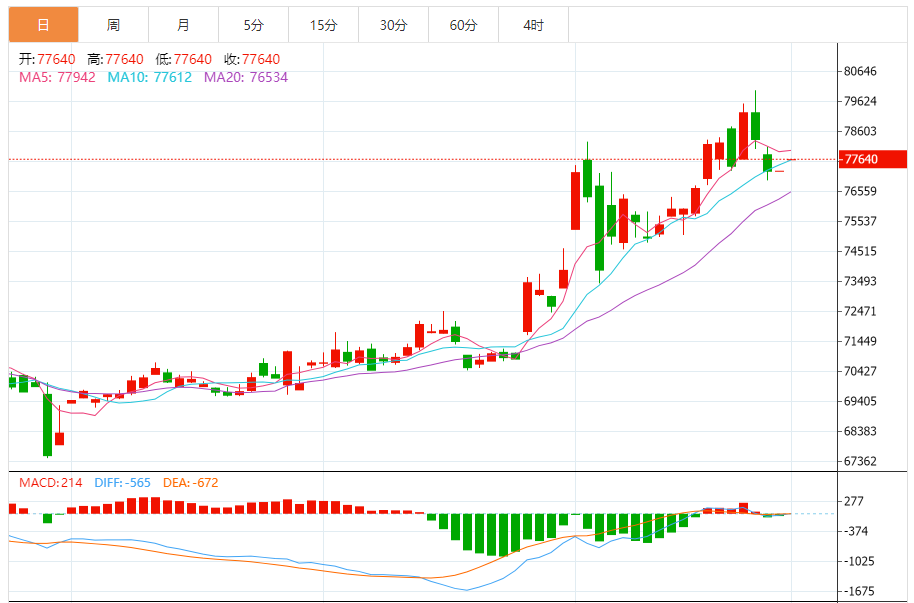This screenshot has width=914, height=603.
Task: Click the 低:77640 low price text
Action: coord(184,59)
